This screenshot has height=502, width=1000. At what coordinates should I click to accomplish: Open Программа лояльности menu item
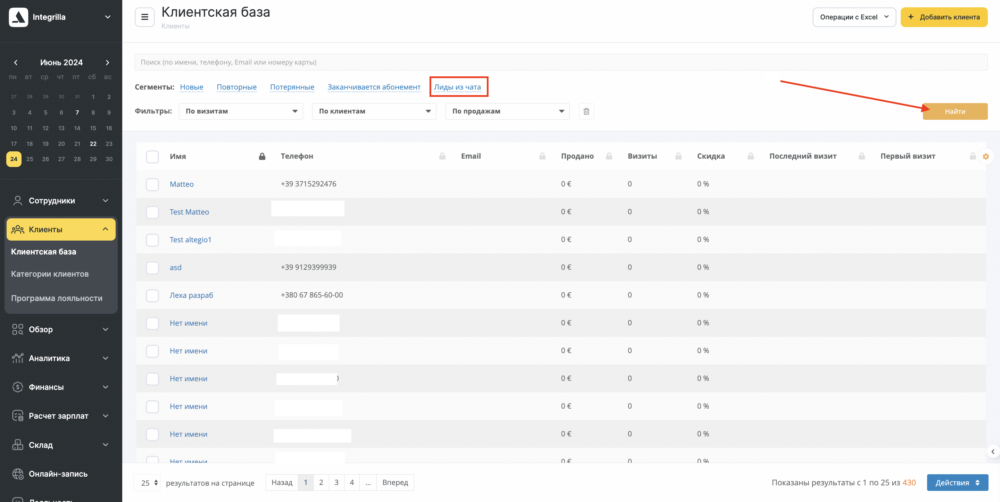56,298
